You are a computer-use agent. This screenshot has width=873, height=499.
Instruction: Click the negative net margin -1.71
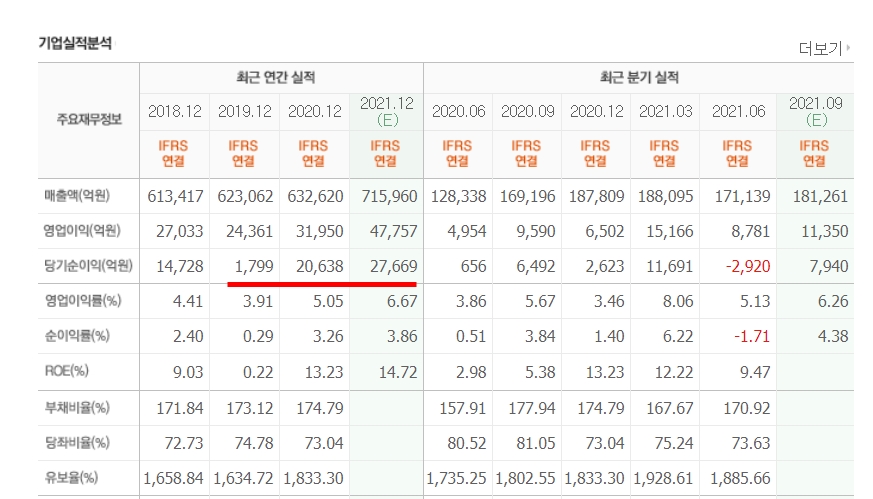752,337
